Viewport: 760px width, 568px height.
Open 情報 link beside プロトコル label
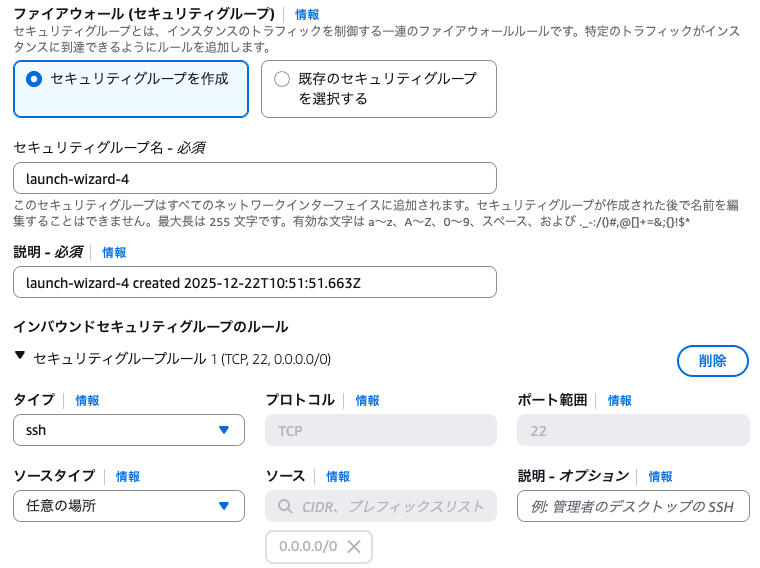[x=368, y=400]
